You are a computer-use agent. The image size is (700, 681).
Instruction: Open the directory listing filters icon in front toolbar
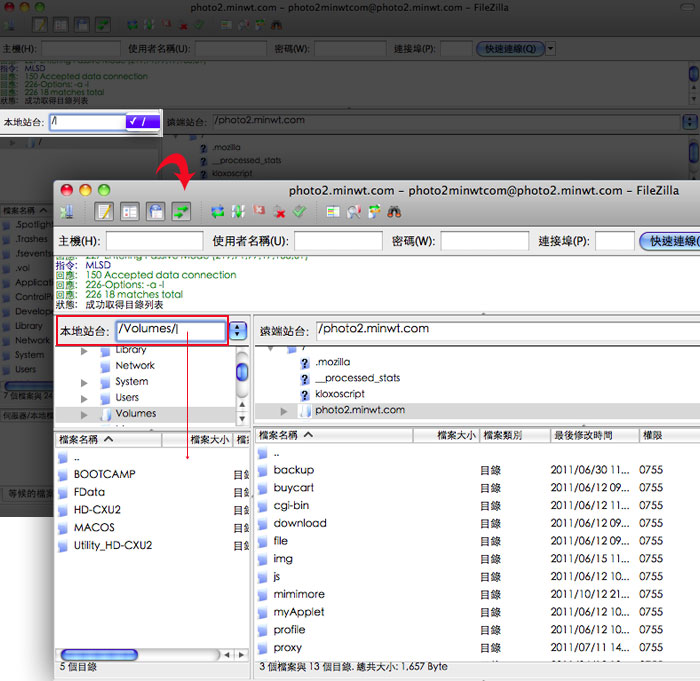(x=333, y=212)
